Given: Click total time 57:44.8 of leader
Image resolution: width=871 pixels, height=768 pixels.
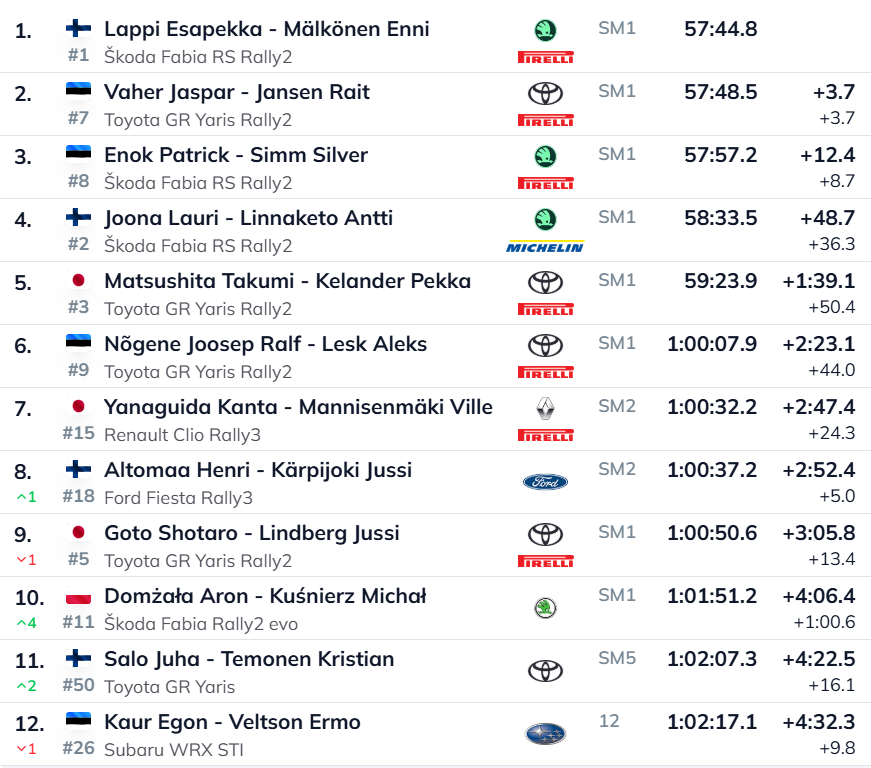Looking at the screenshot, I should (x=721, y=29).
